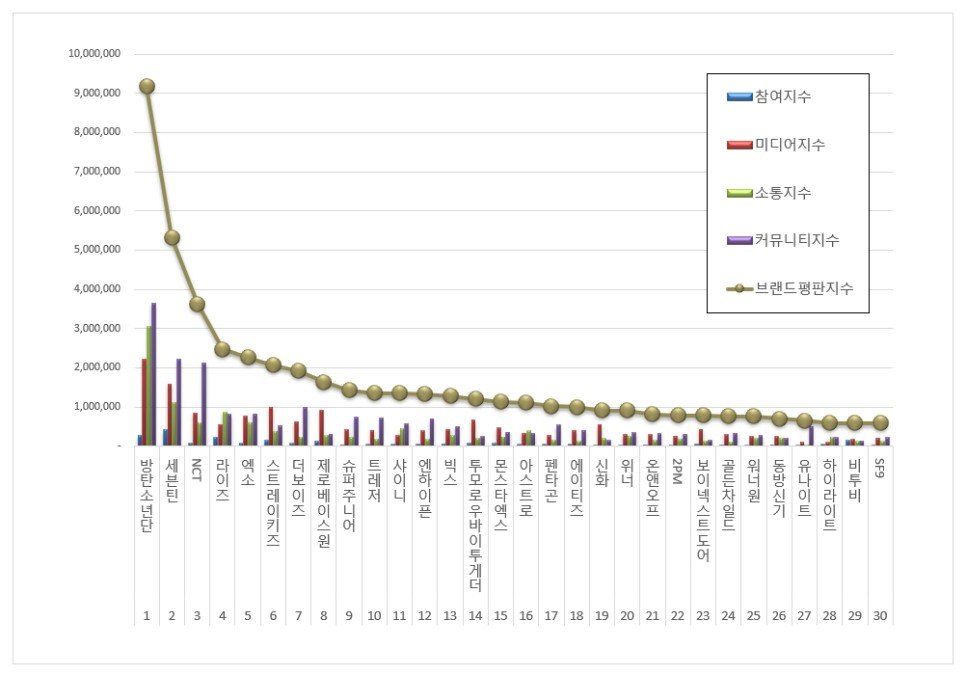Screen dimensions: 966x675
Task: Click the NCT purple community bar
Action: (204, 404)
